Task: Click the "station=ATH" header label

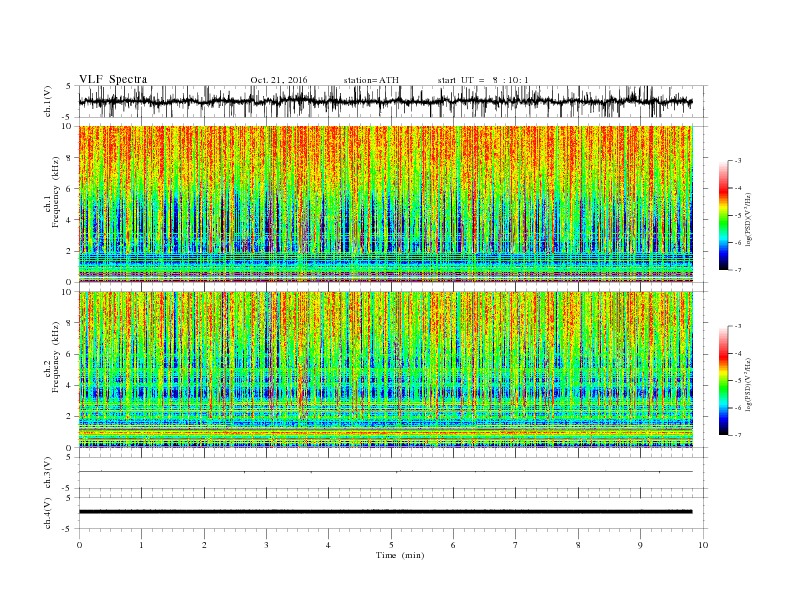Action: pos(371,80)
